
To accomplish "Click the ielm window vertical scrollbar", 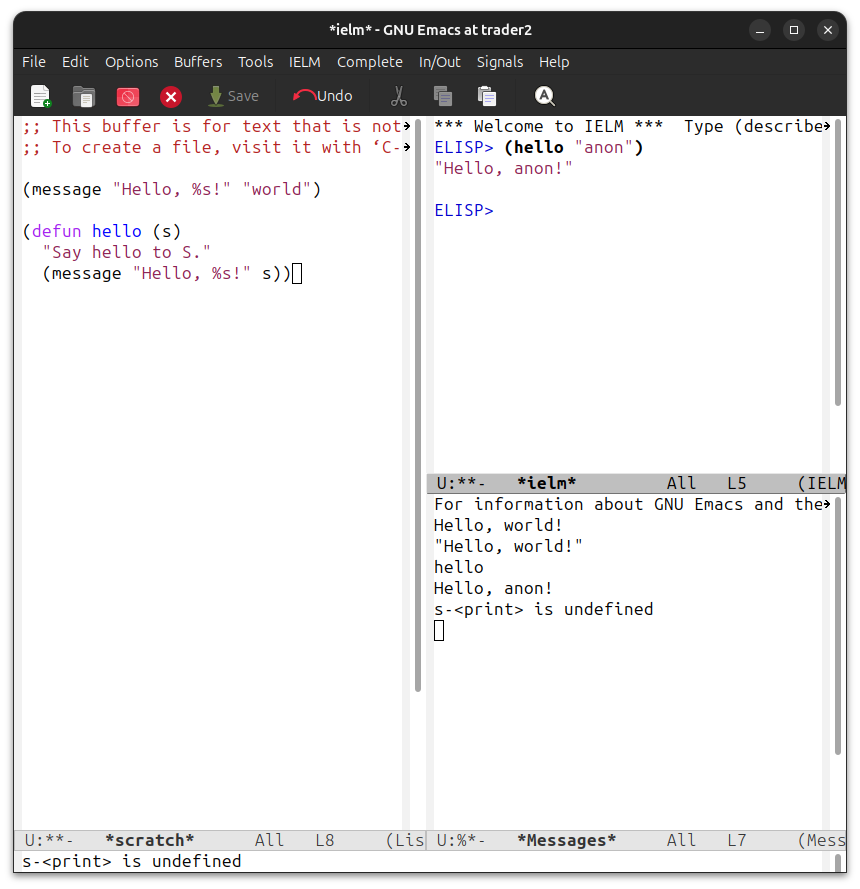I will tap(838, 262).
